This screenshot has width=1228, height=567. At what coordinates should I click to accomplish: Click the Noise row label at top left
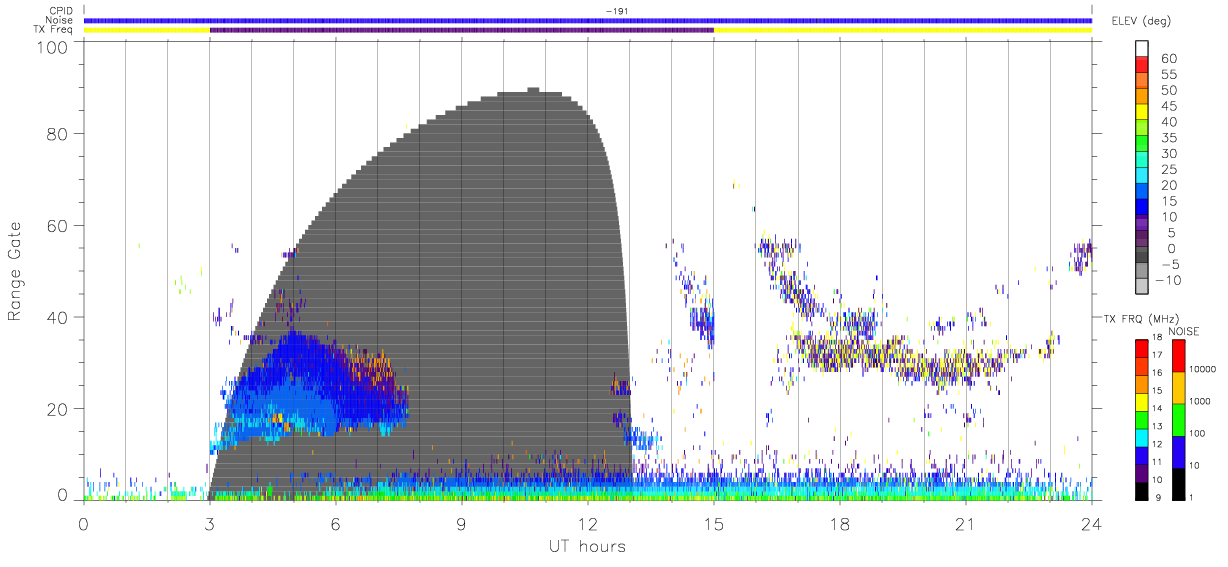(x=59, y=20)
